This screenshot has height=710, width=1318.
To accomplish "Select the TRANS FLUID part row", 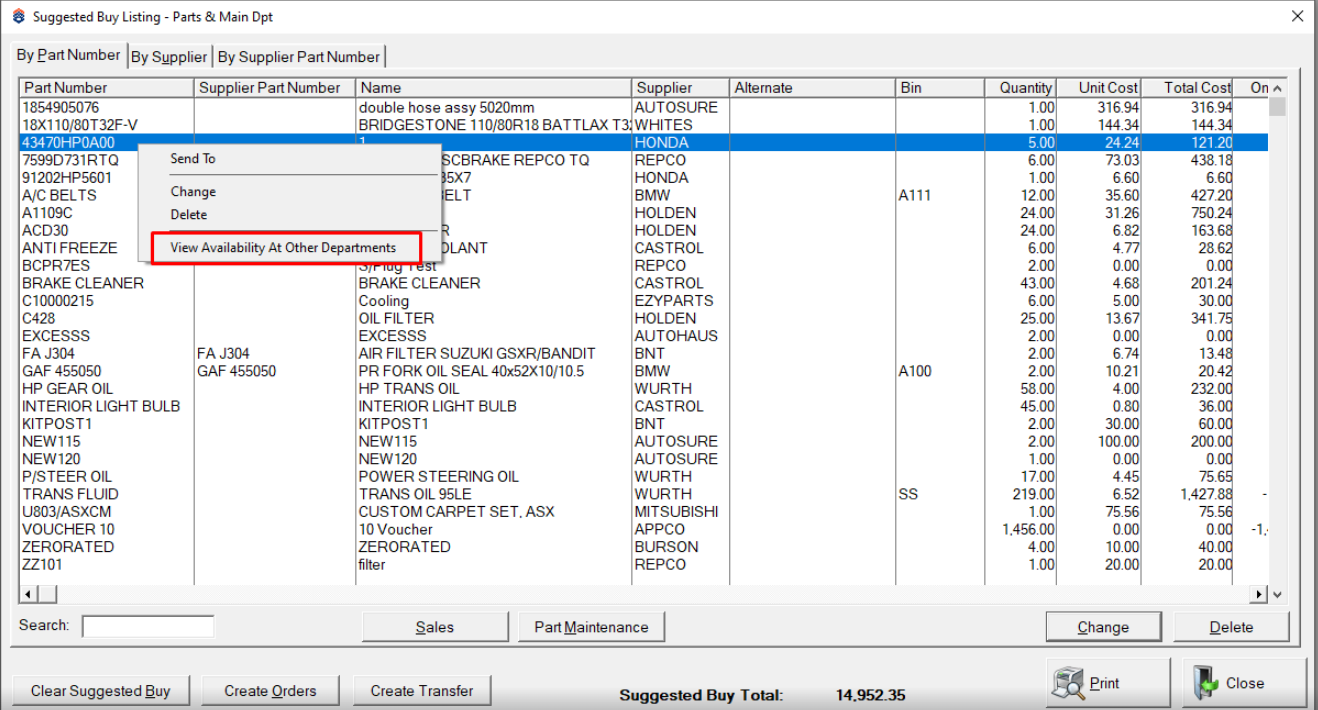I will click(x=70, y=494).
